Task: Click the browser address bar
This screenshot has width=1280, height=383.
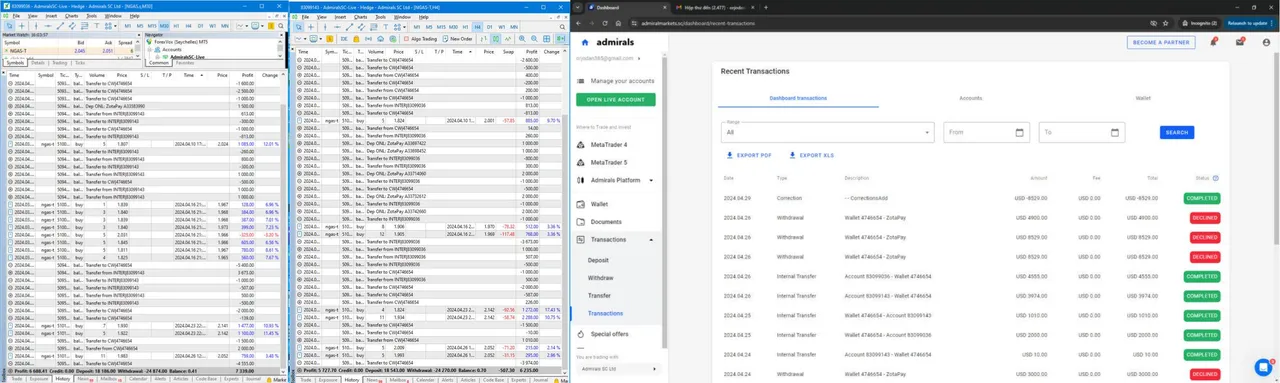Action: click(x=900, y=22)
